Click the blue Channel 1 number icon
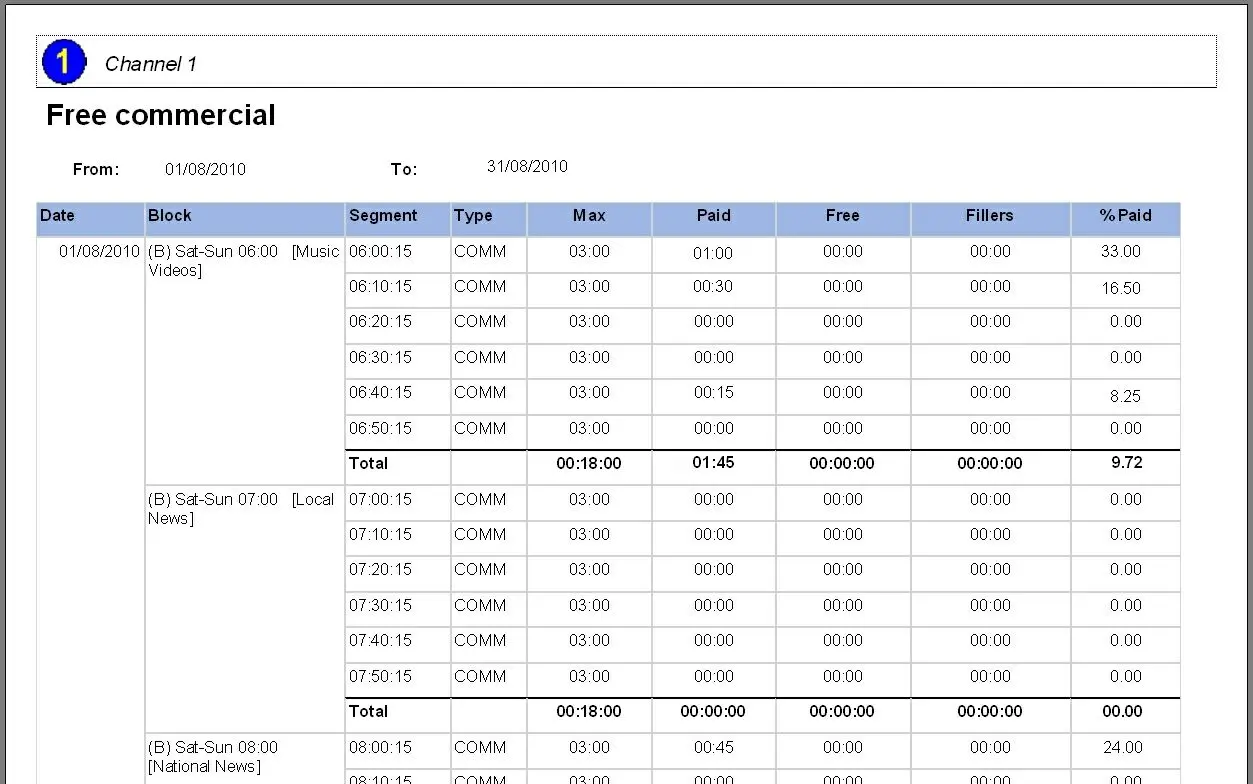Image resolution: width=1253 pixels, height=784 pixels. click(x=63, y=62)
